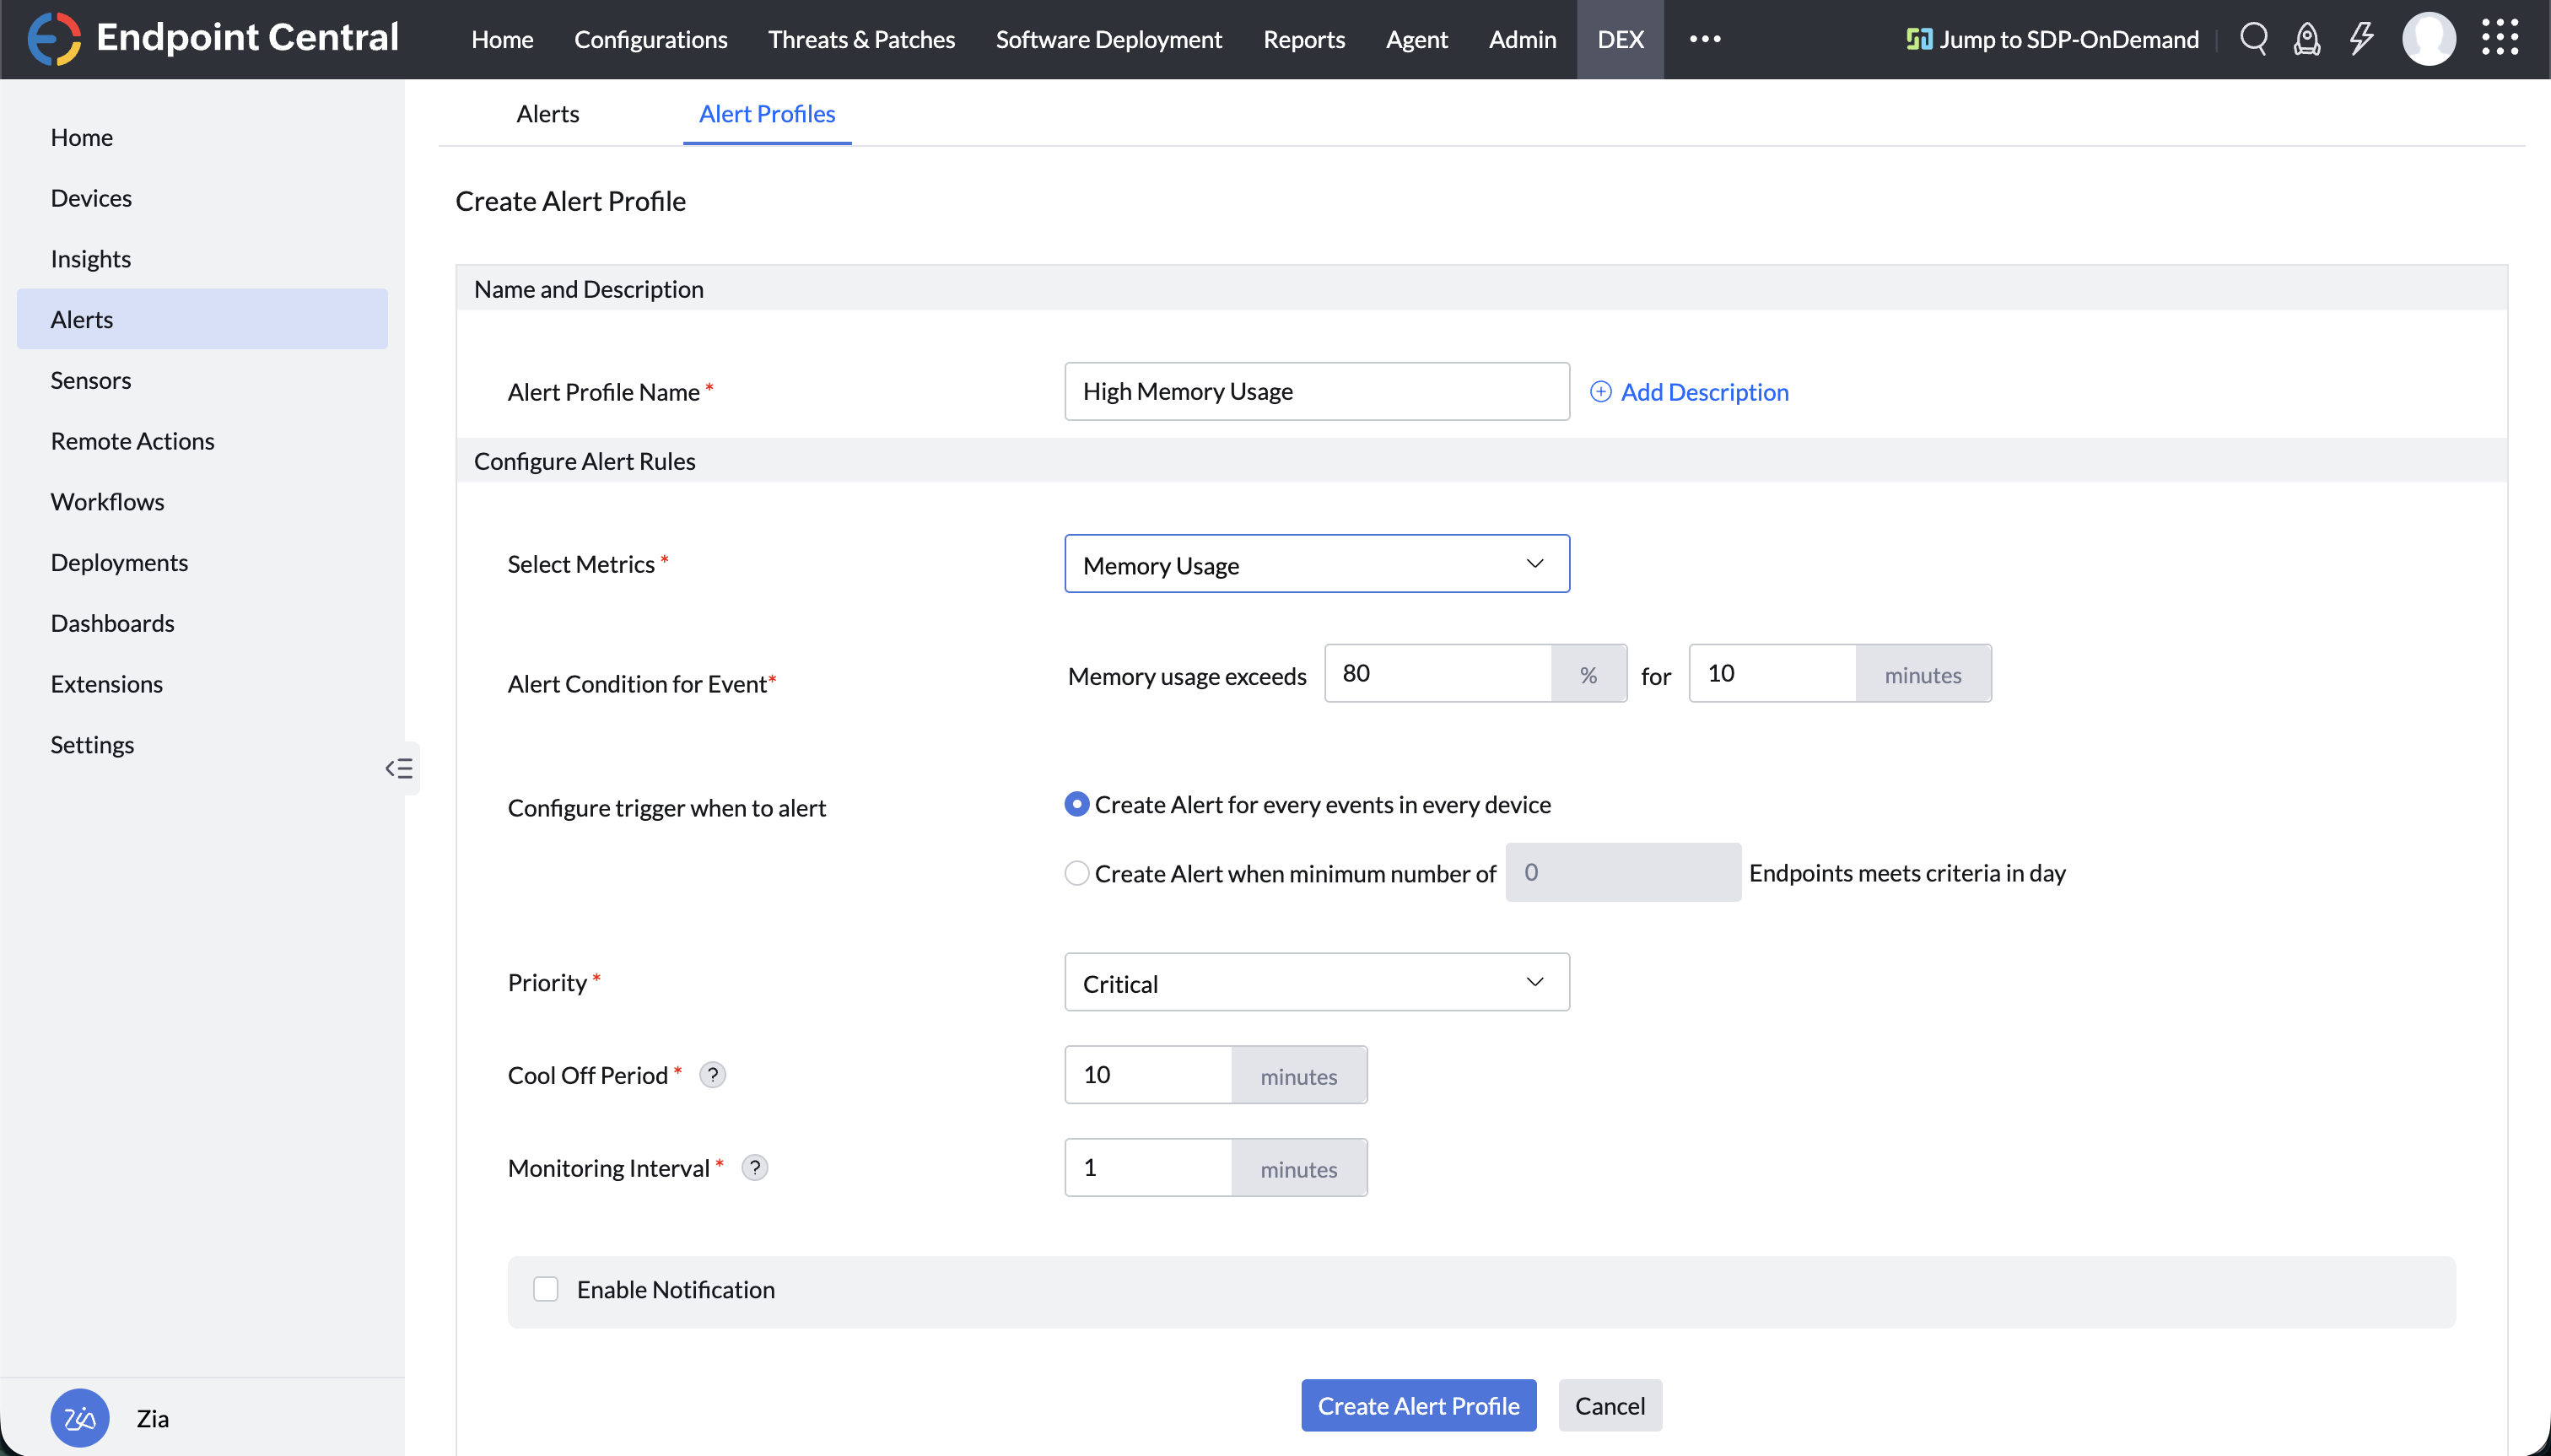This screenshot has width=2551, height=1456.
Task: Click the rocket icon in the header
Action: (2306, 38)
